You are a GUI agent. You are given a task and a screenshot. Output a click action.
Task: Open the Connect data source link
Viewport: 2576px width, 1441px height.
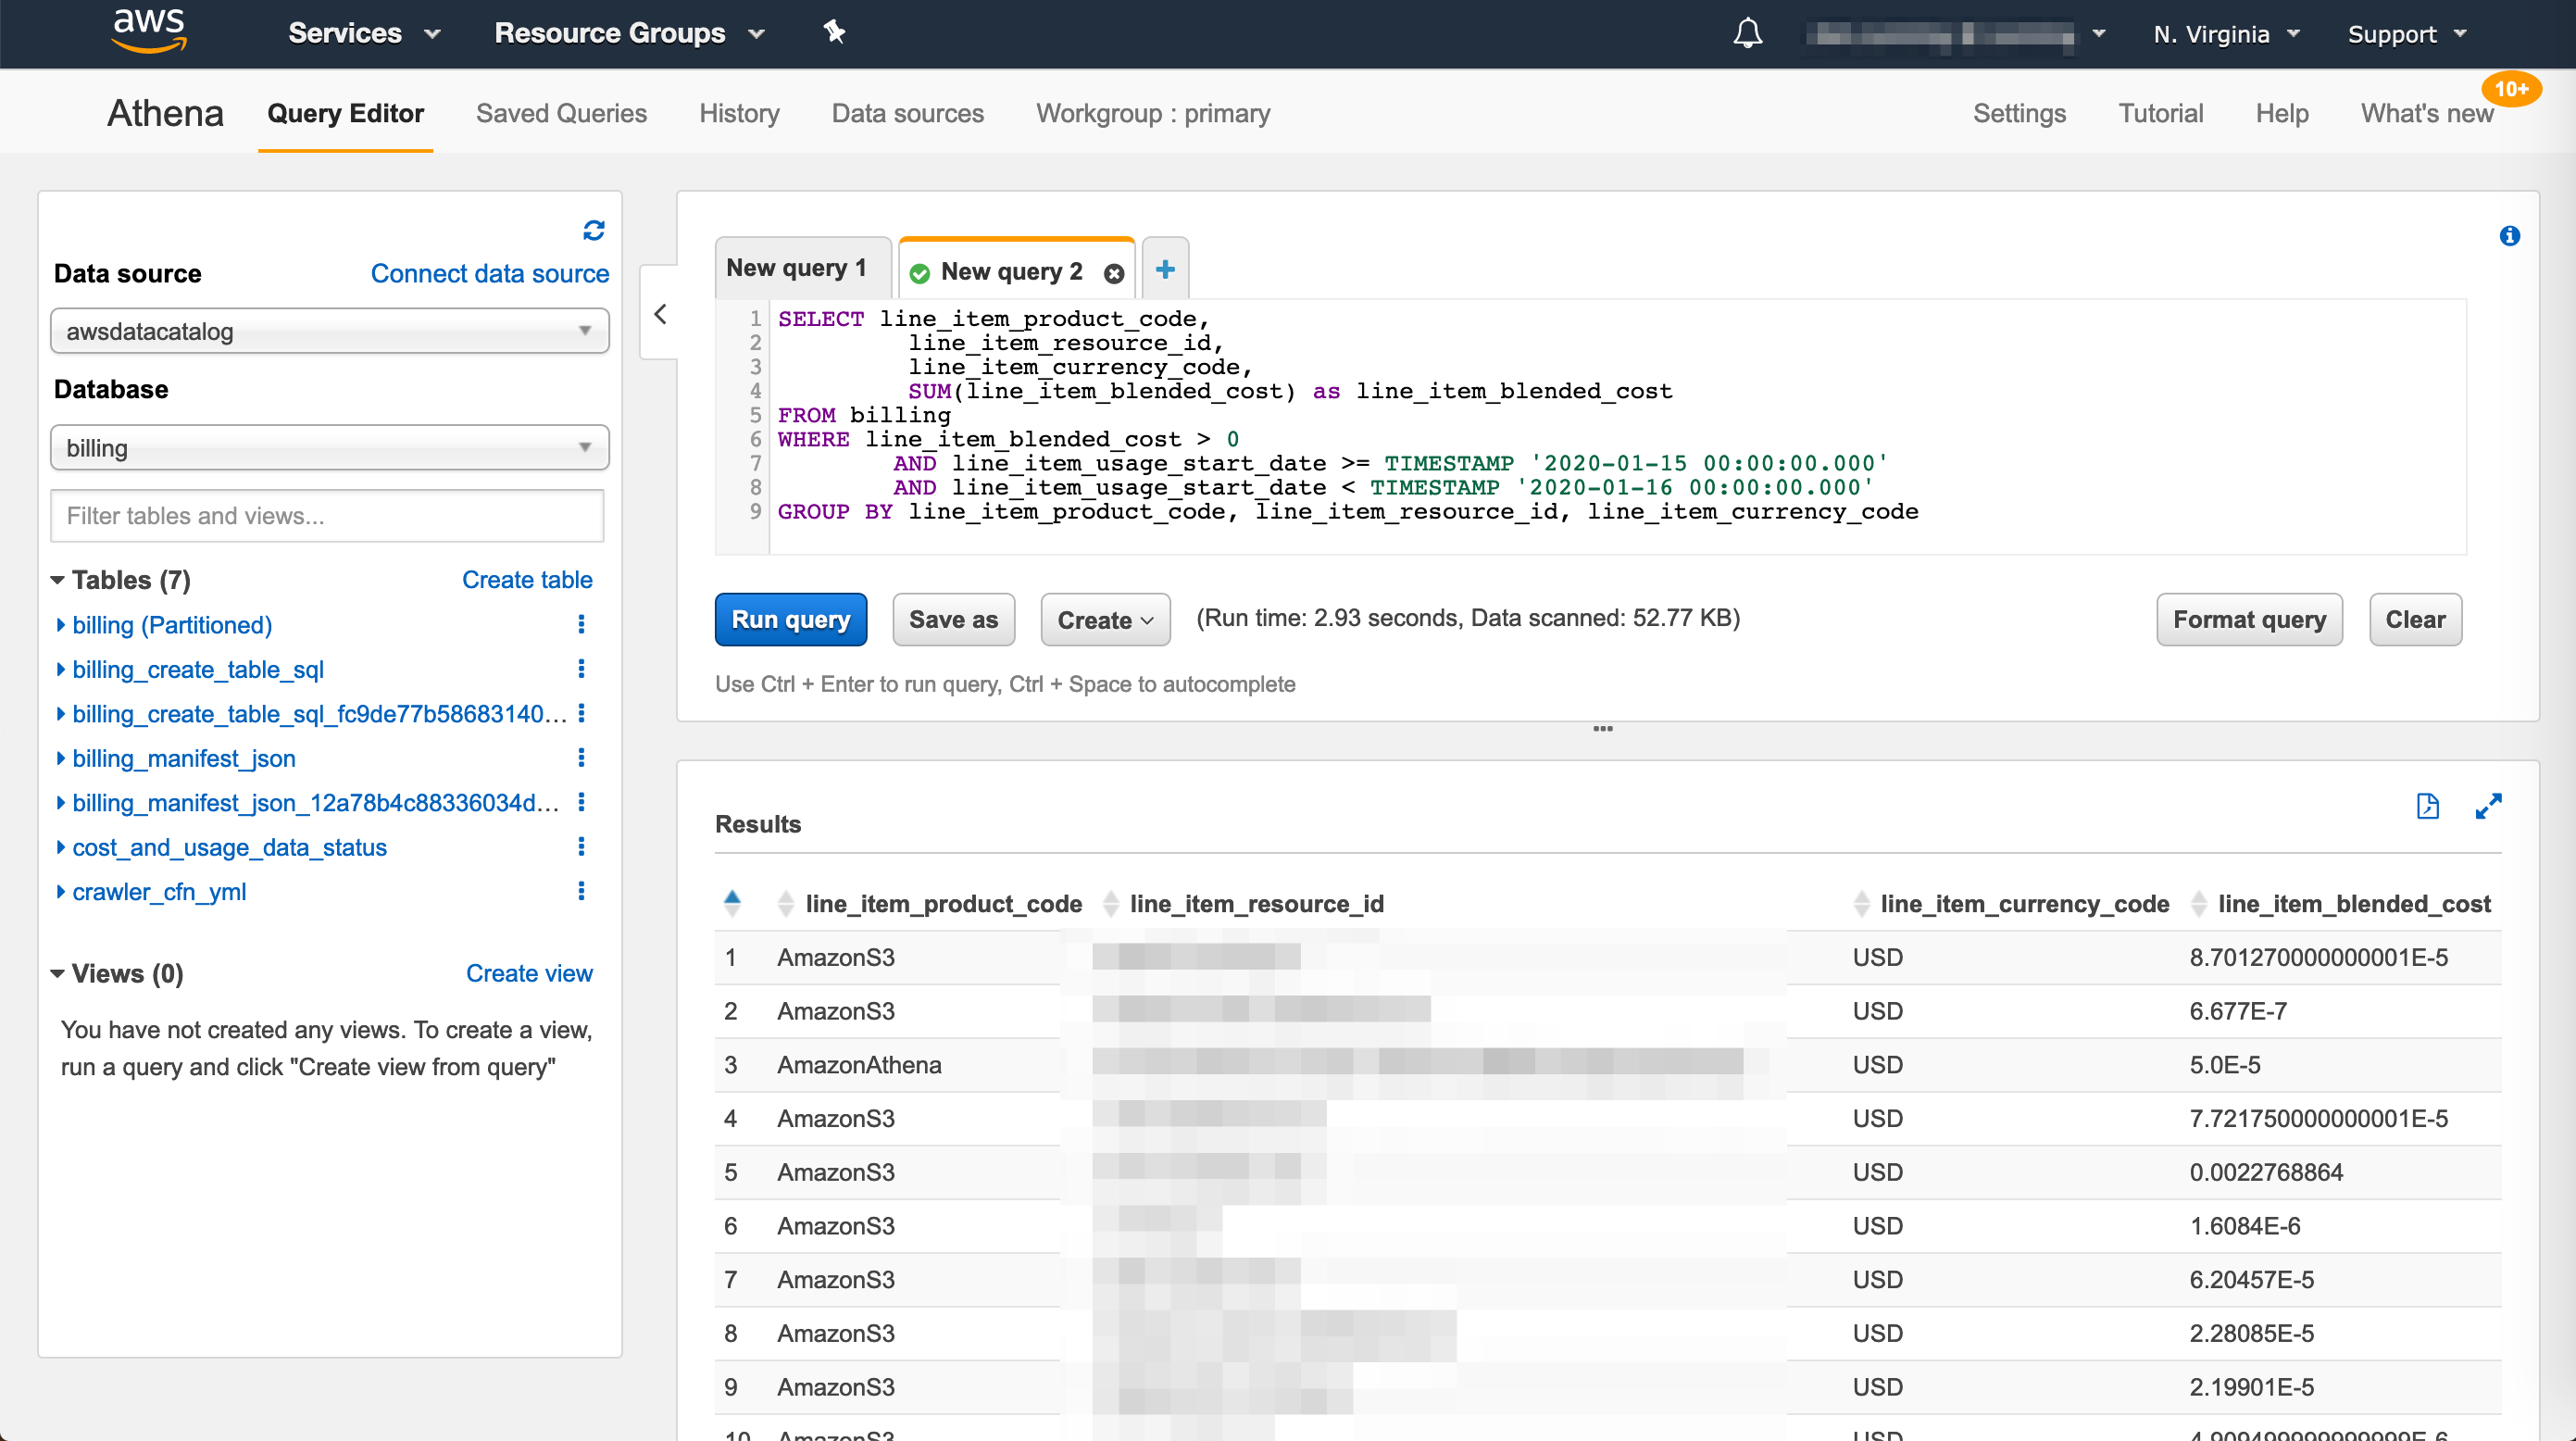tap(490, 273)
